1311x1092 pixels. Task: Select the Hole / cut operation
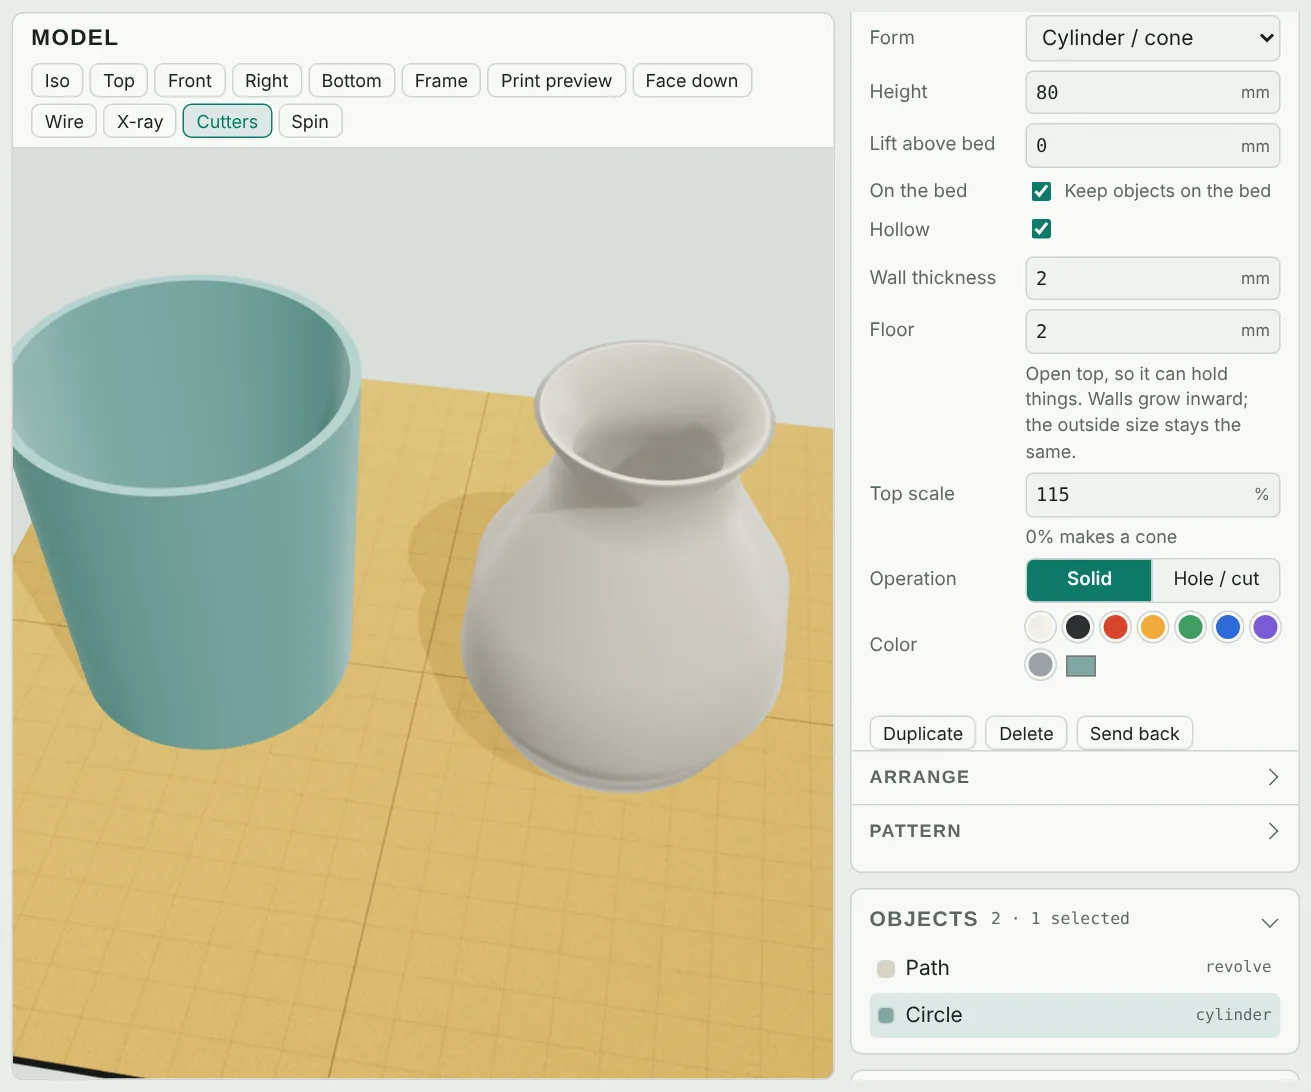(1216, 579)
